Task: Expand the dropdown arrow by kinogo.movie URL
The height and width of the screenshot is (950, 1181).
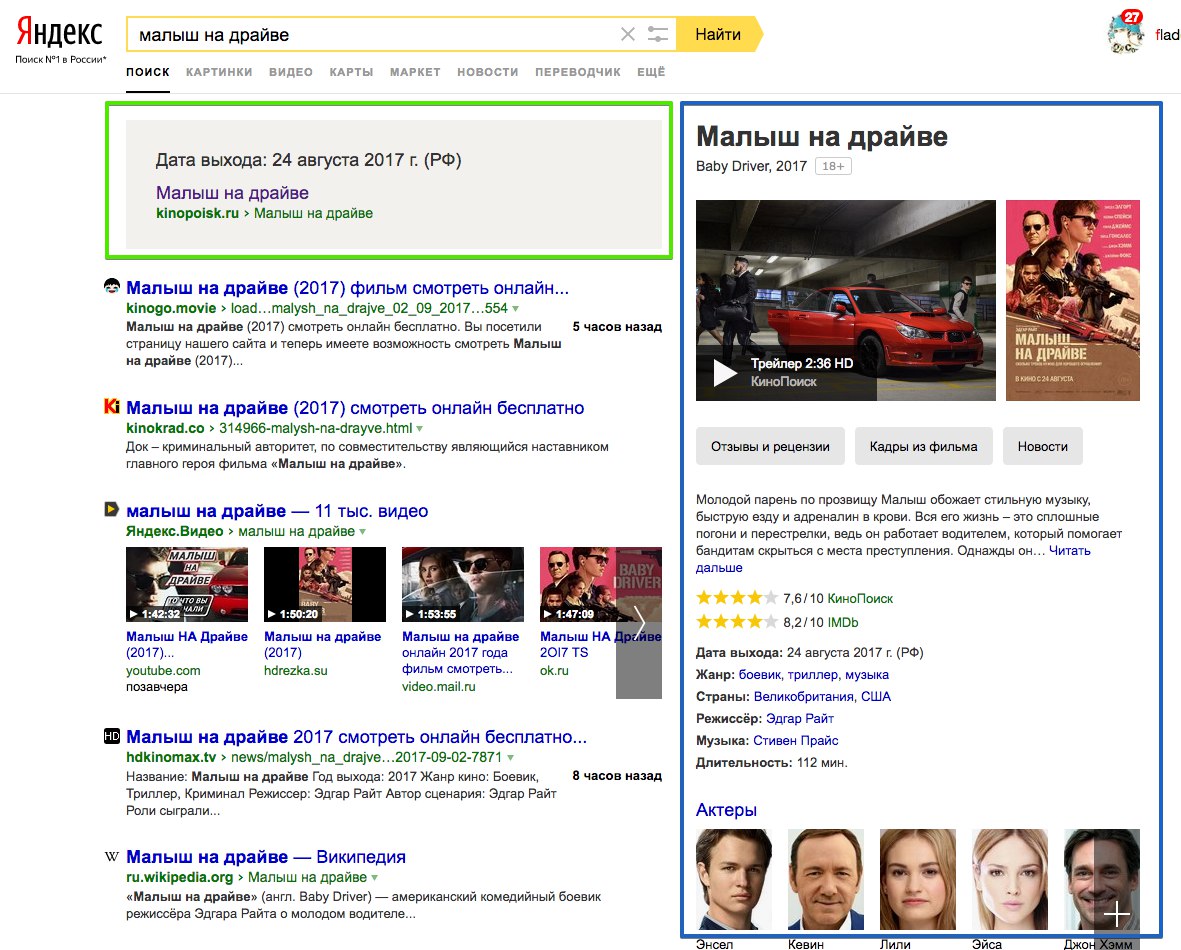Action: [515, 309]
